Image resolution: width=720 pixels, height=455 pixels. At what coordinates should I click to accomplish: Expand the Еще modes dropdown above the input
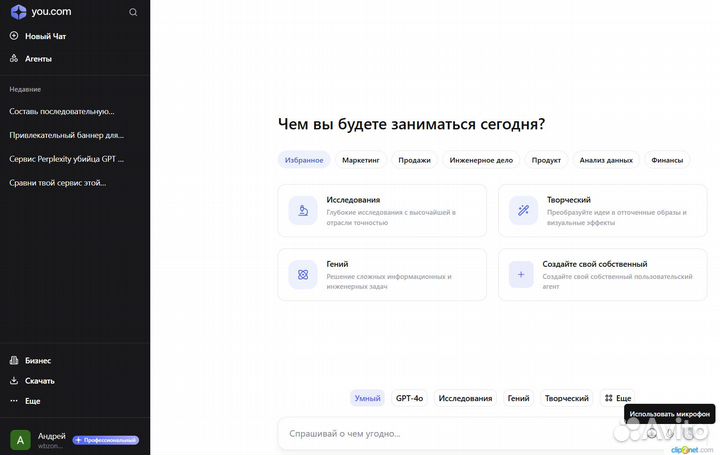618,398
